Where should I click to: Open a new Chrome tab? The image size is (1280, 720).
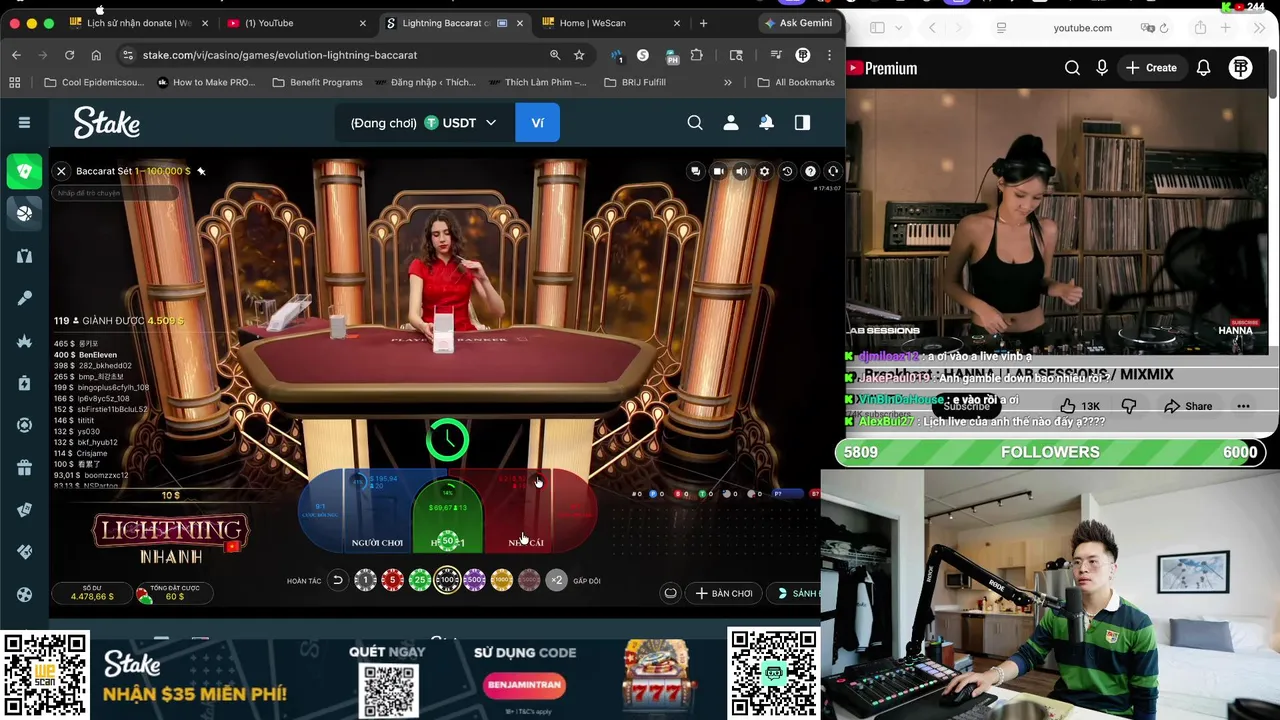(x=703, y=23)
